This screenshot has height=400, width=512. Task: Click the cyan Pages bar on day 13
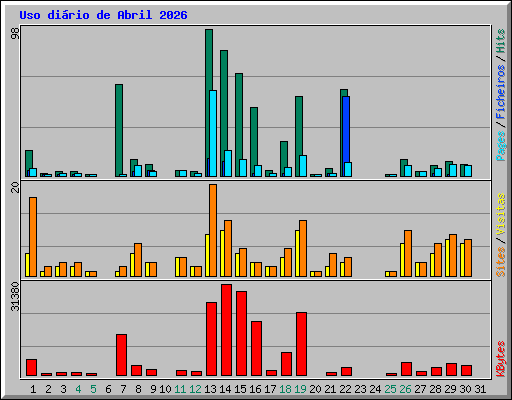pyautogui.click(x=213, y=133)
